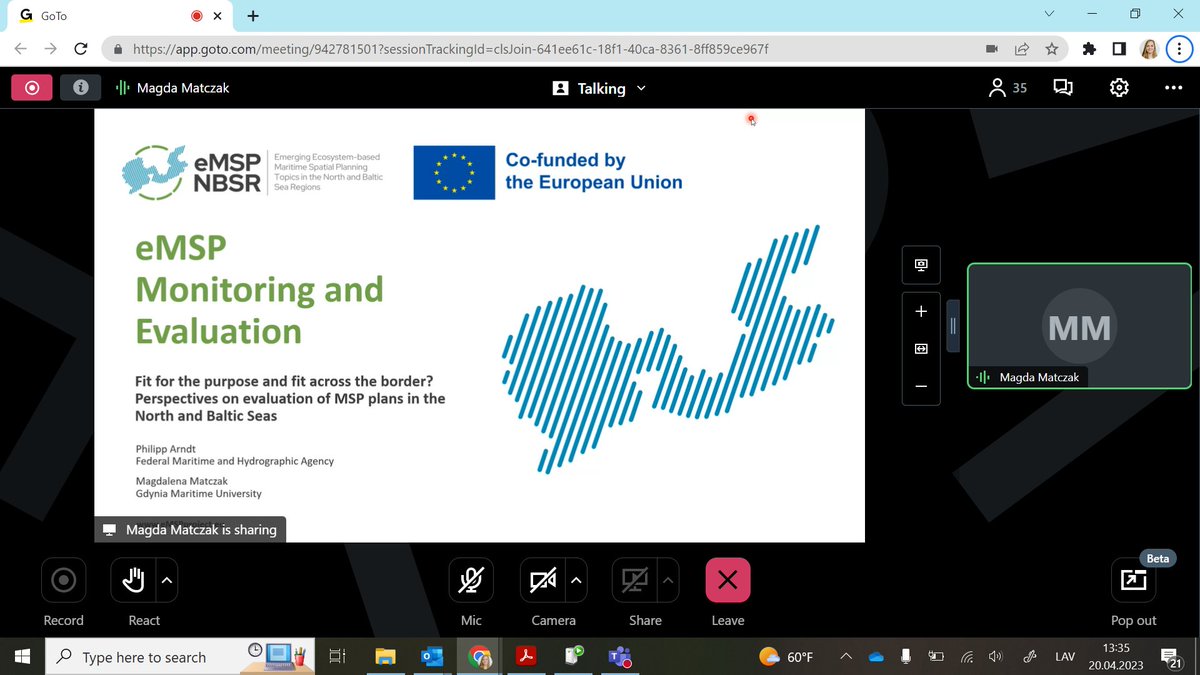
Task: Open GoTo meeting settings gear
Action: (x=1119, y=88)
